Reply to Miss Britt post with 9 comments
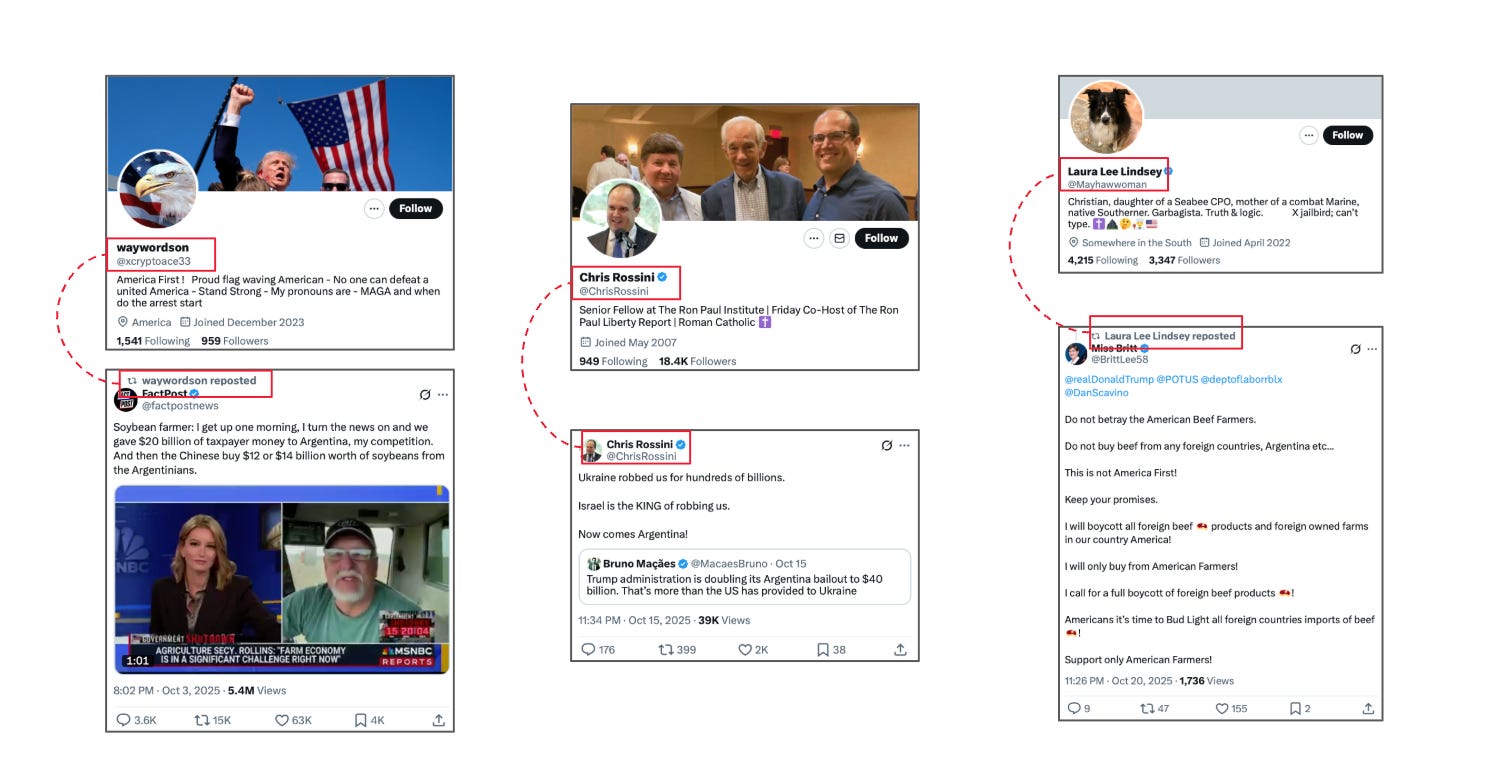 (x=1079, y=709)
